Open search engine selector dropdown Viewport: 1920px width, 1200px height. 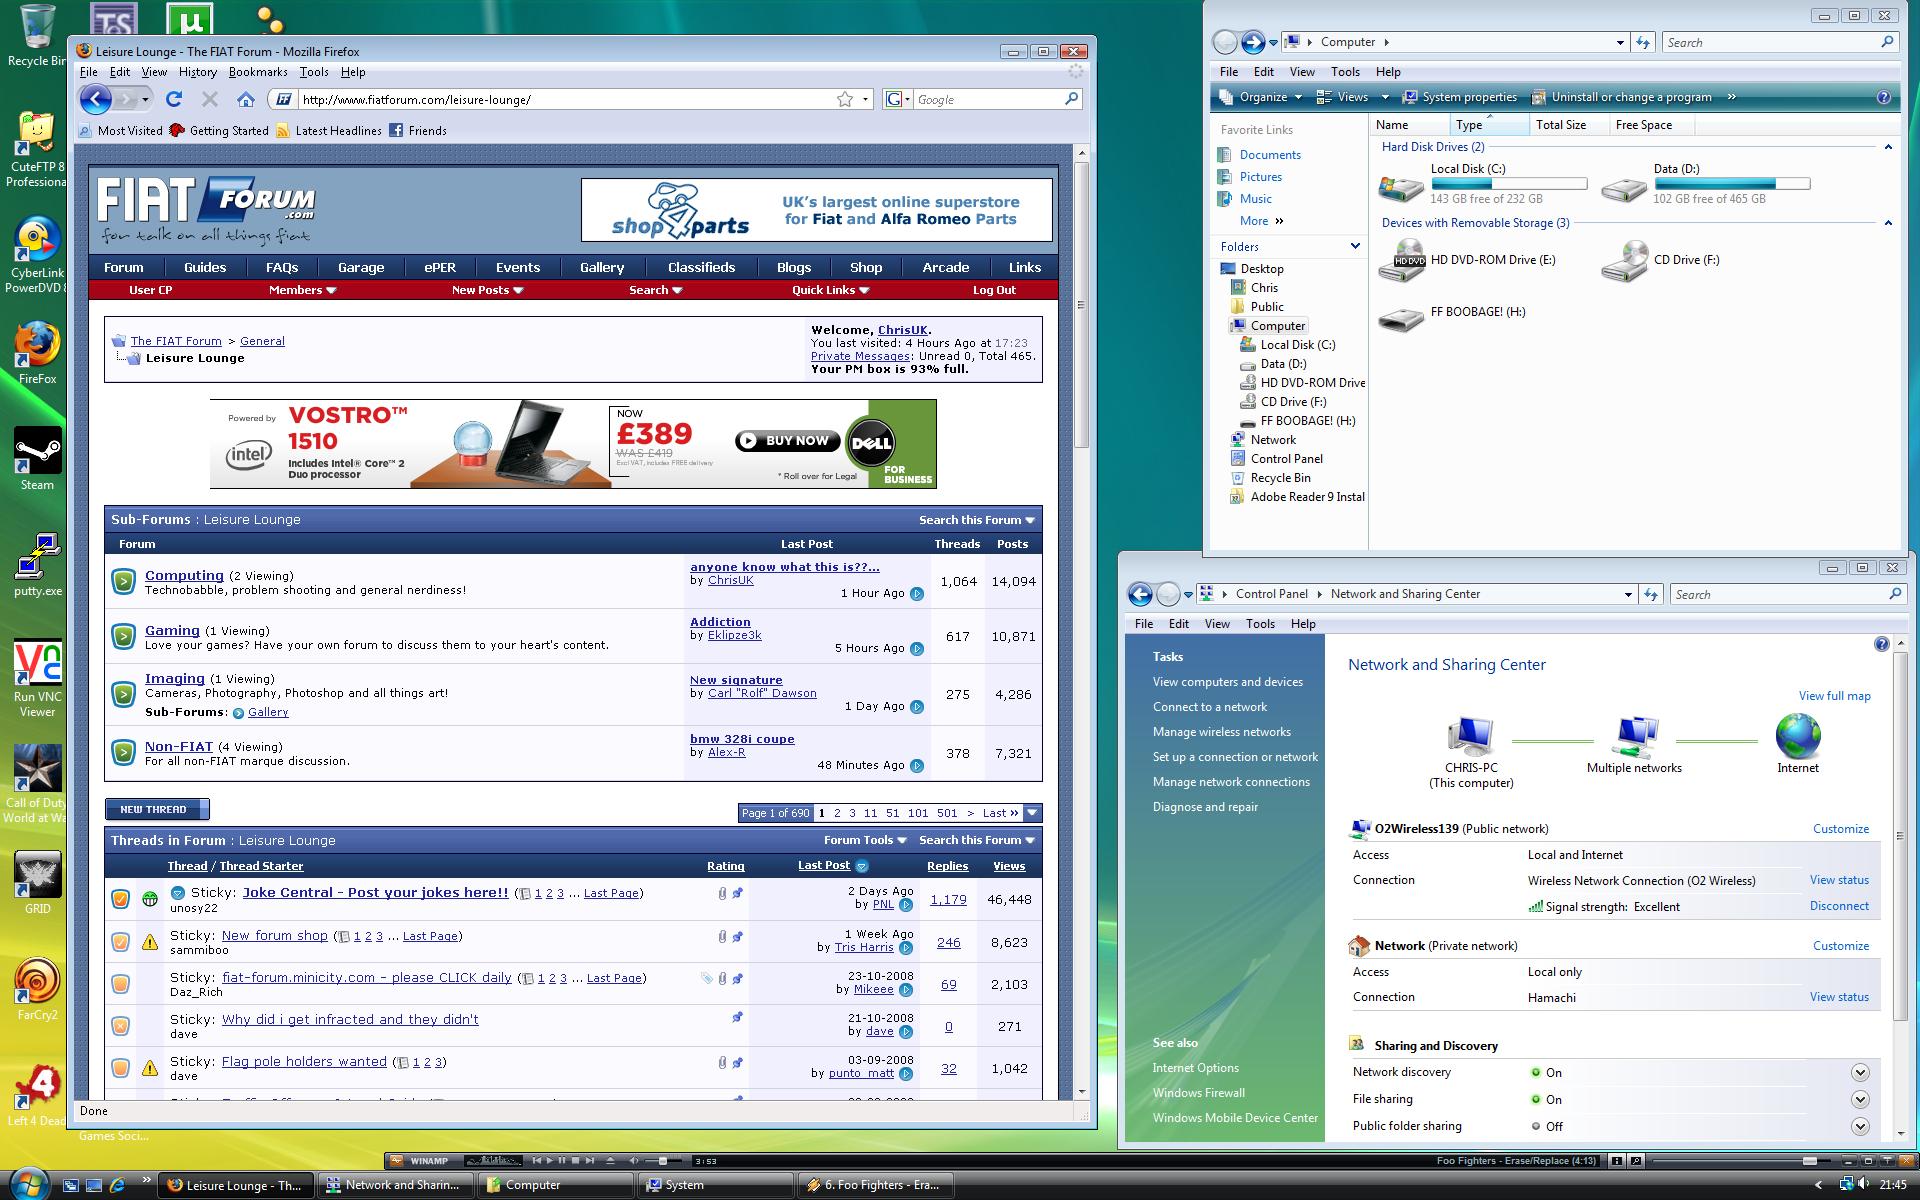point(897,99)
